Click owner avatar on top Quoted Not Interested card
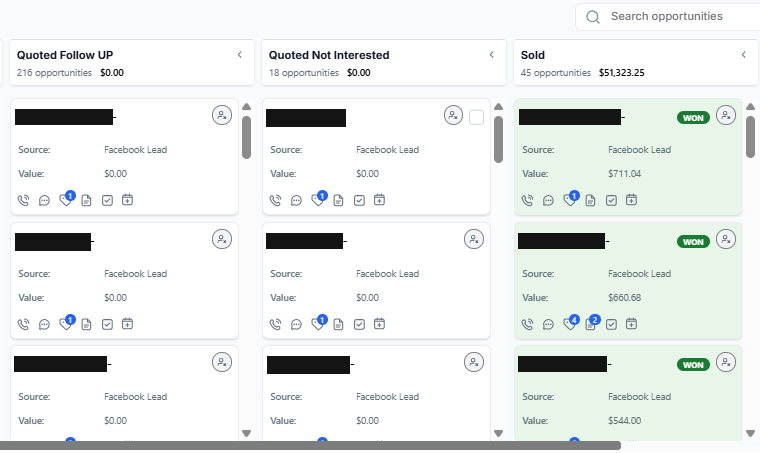The width and height of the screenshot is (760, 453). coord(453,115)
